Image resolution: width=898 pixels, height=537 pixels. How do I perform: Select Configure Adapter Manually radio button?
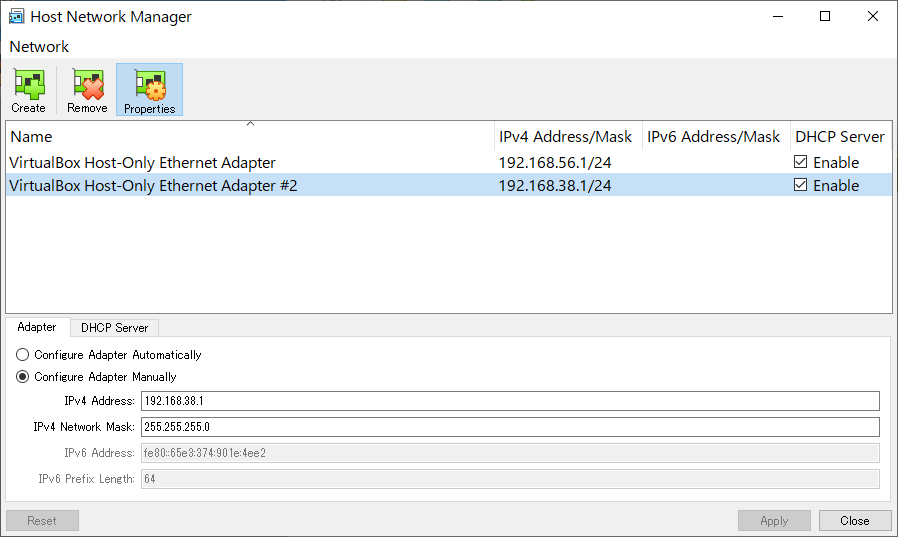pyautogui.click(x=22, y=377)
